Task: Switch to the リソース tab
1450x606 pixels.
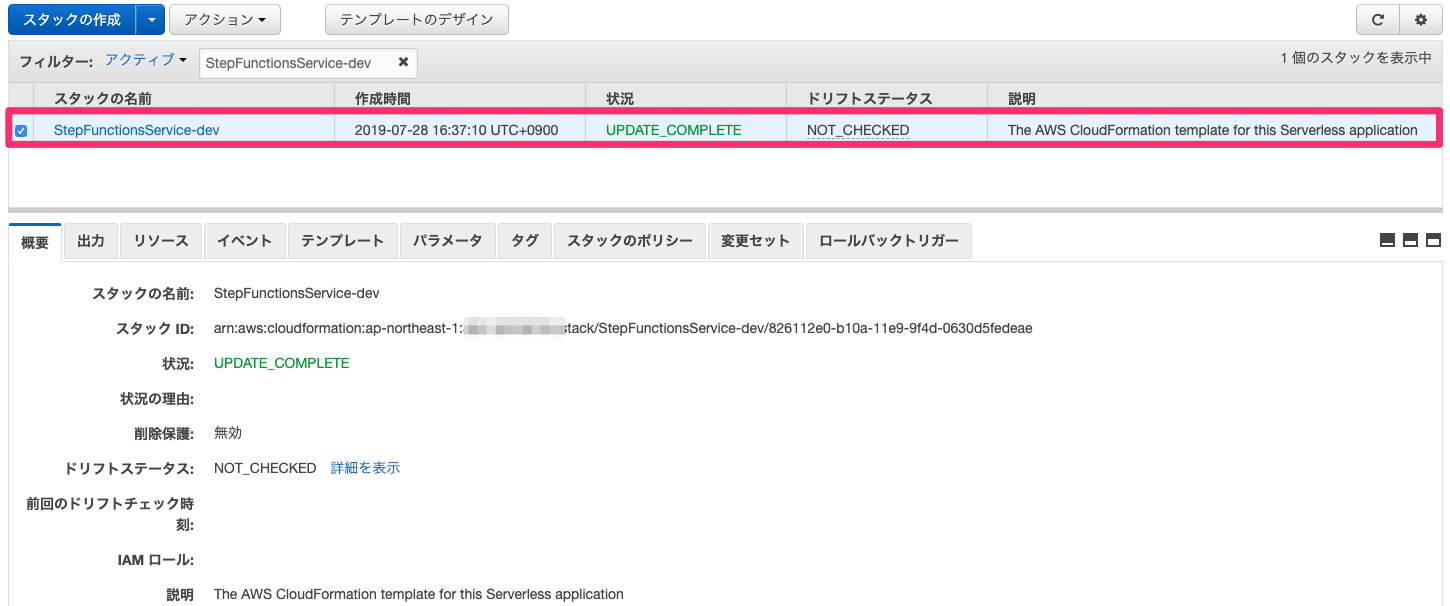Action: [161, 241]
